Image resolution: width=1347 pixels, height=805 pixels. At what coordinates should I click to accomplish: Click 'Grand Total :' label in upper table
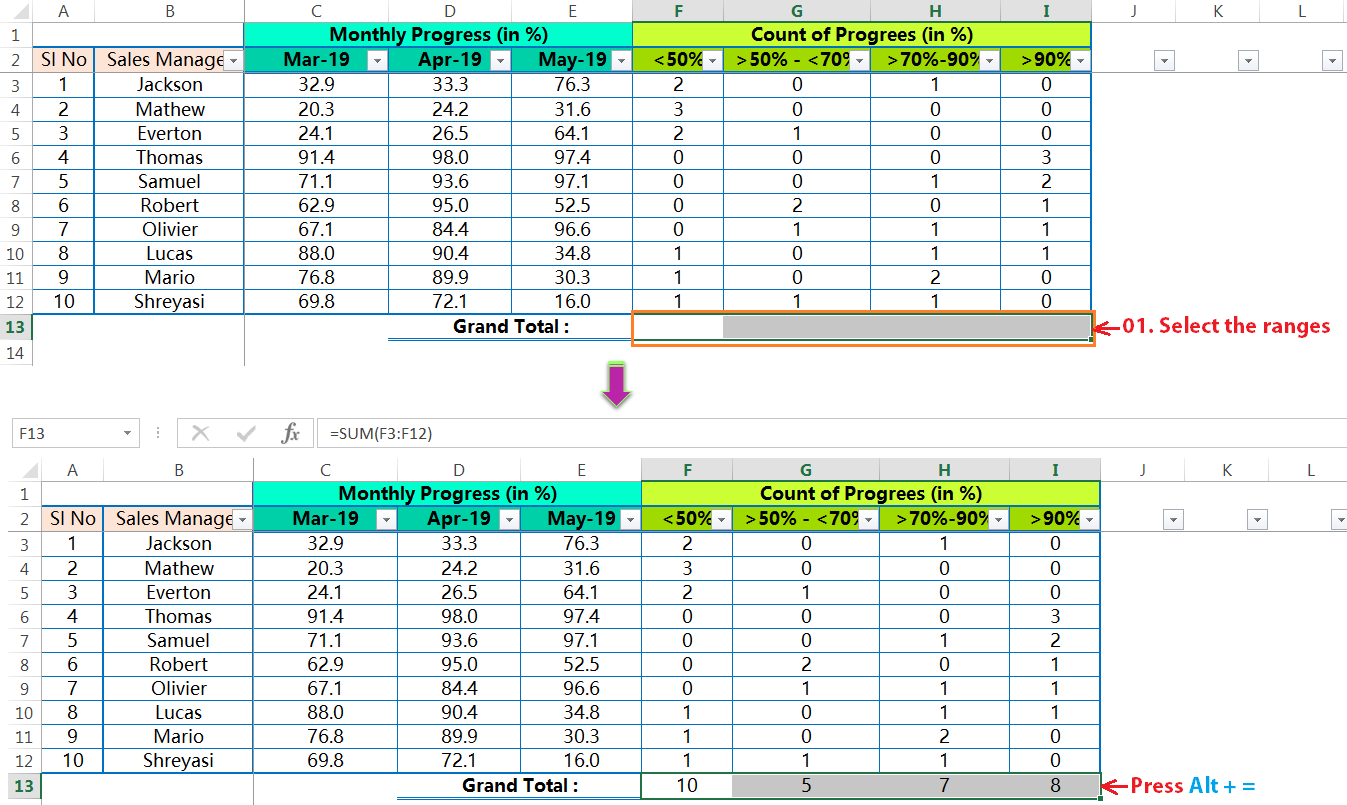[x=511, y=326]
